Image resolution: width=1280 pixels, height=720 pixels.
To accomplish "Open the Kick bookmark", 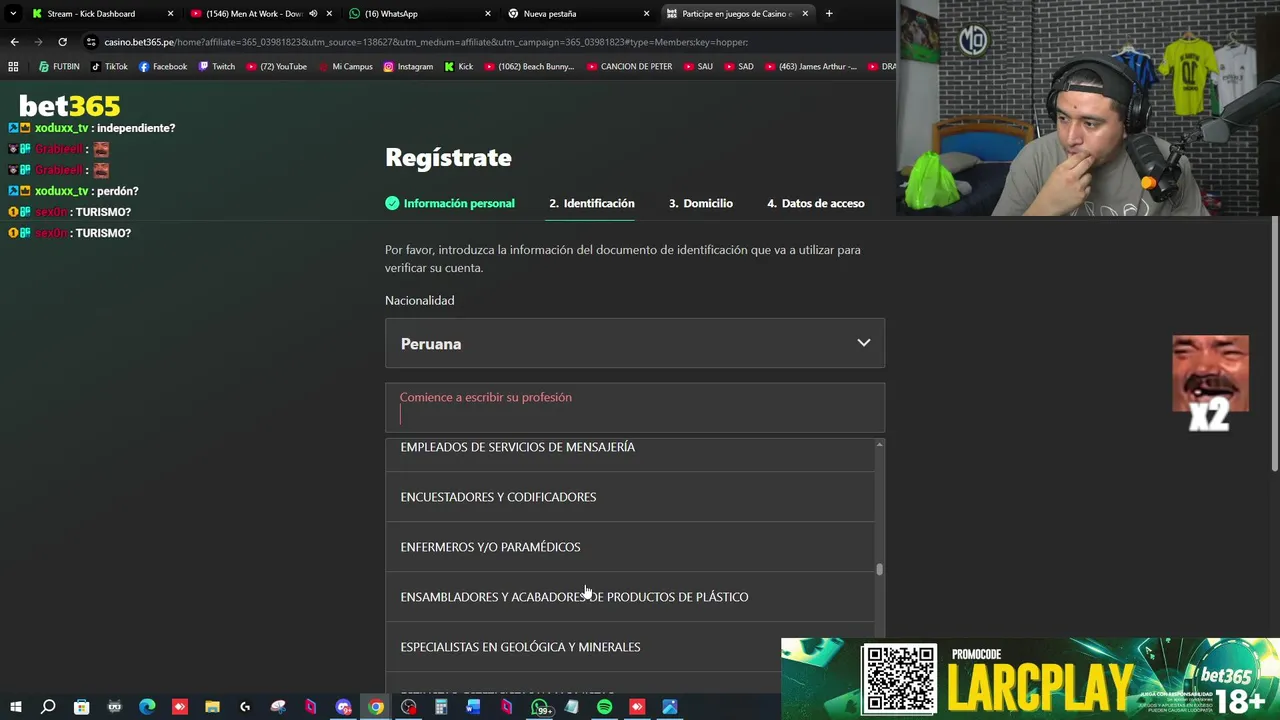I will click(x=458, y=67).
